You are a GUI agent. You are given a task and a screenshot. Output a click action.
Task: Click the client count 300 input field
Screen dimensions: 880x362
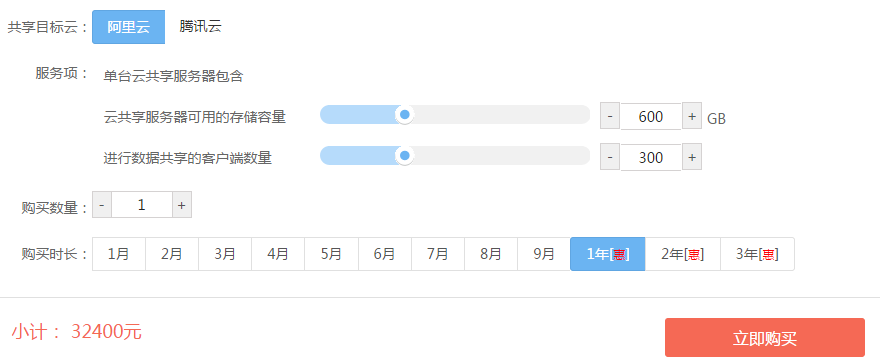coord(651,157)
